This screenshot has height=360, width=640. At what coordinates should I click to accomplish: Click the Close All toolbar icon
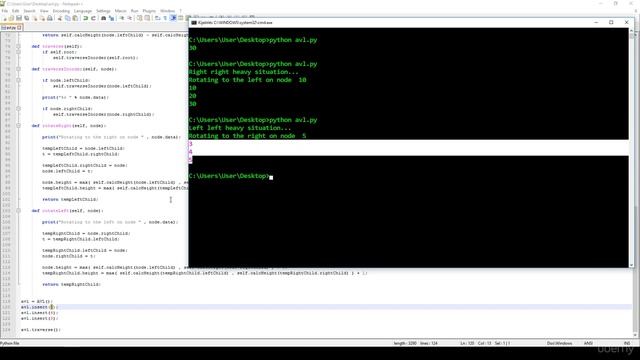(42, 18)
